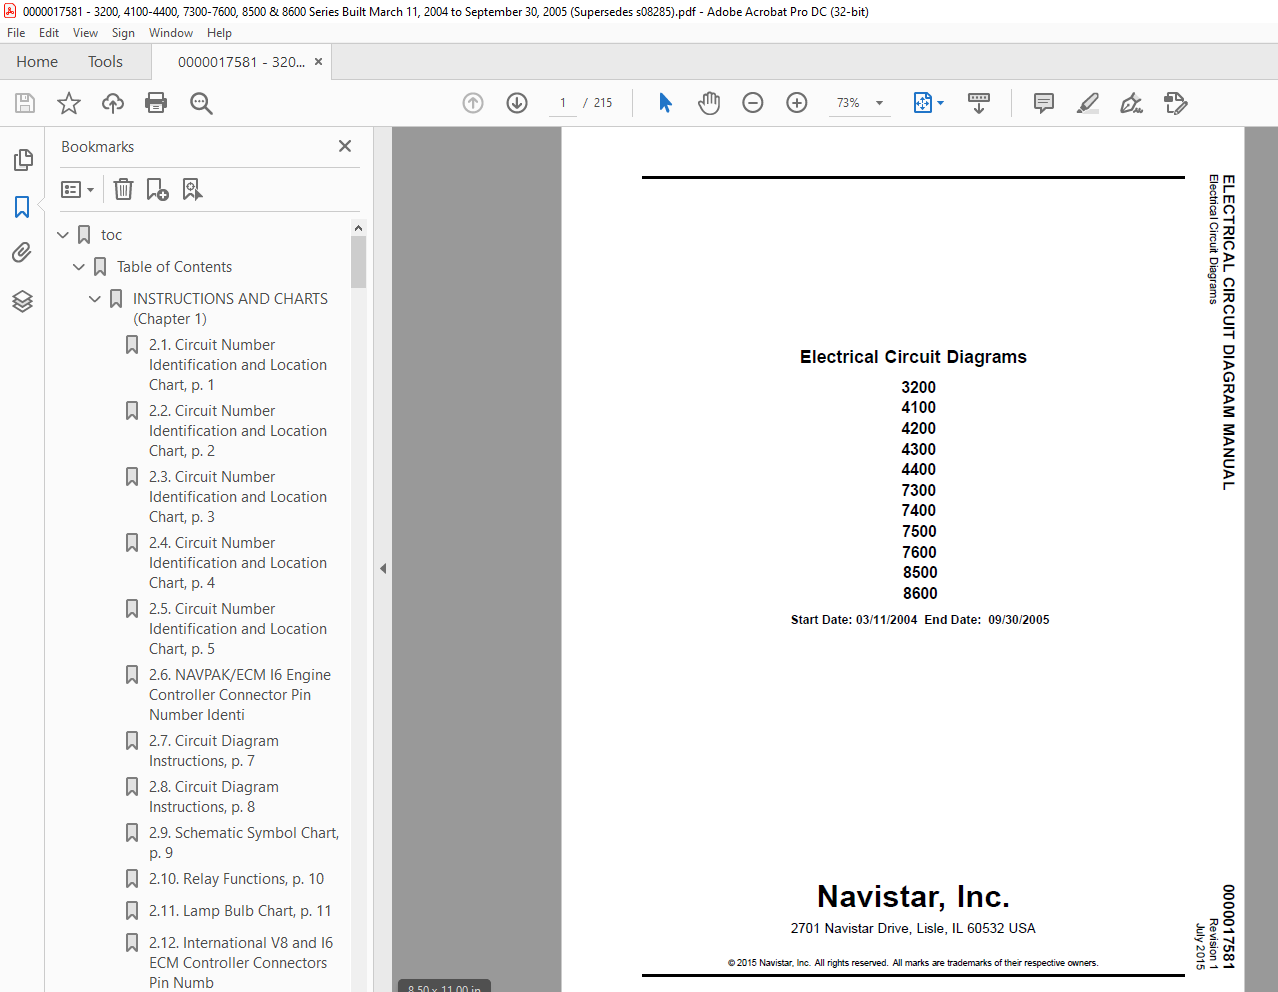Open bookmark 2.5 Circuit Number Chart p. 5
This screenshot has width=1278, height=992.
(238, 629)
